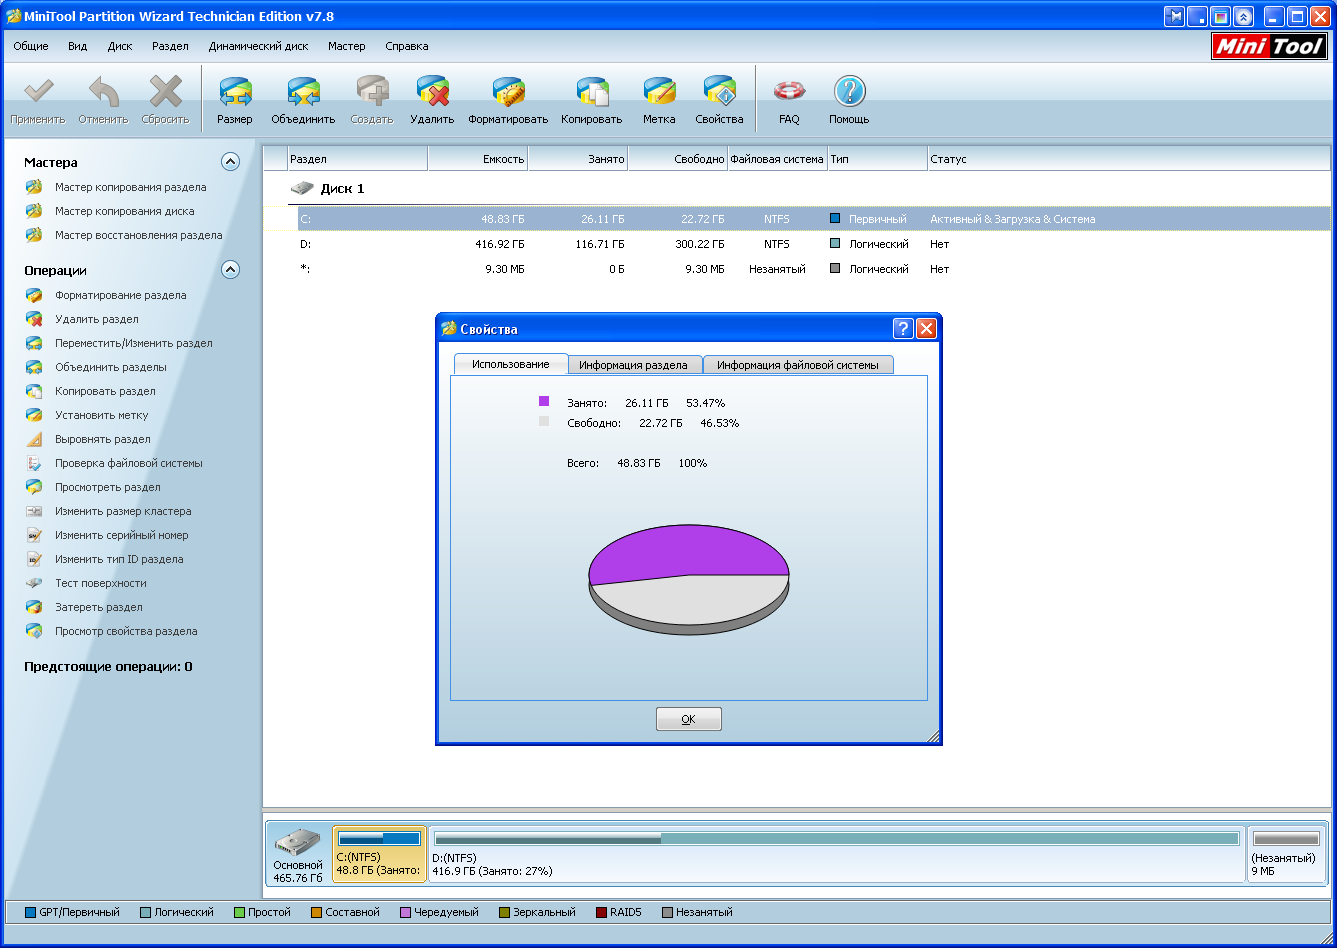Choose Проверка файловой системы operation
Image resolution: width=1337 pixels, height=948 pixels.
pos(128,463)
